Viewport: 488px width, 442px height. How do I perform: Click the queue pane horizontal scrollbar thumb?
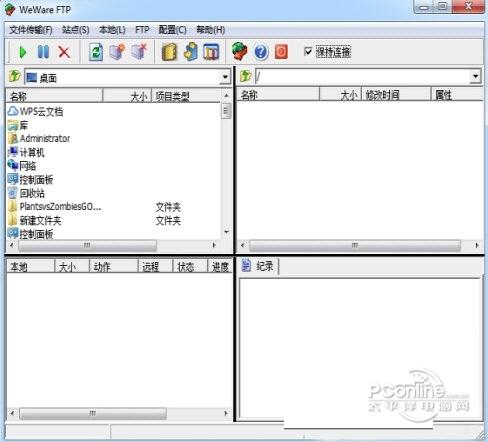[x=93, y=413]
